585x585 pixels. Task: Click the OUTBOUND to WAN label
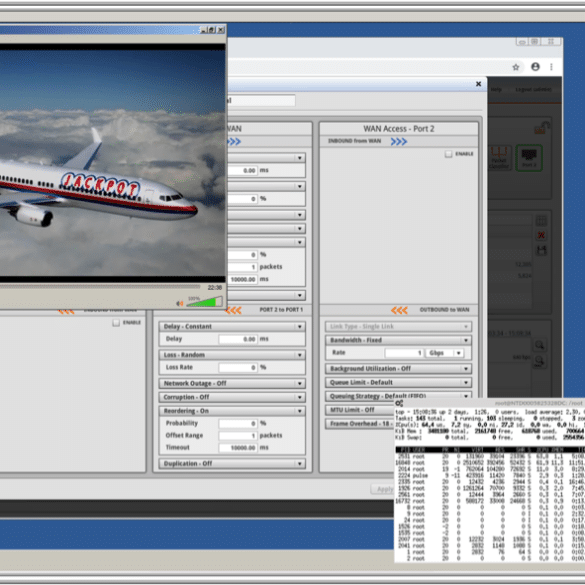coord(444,310)
